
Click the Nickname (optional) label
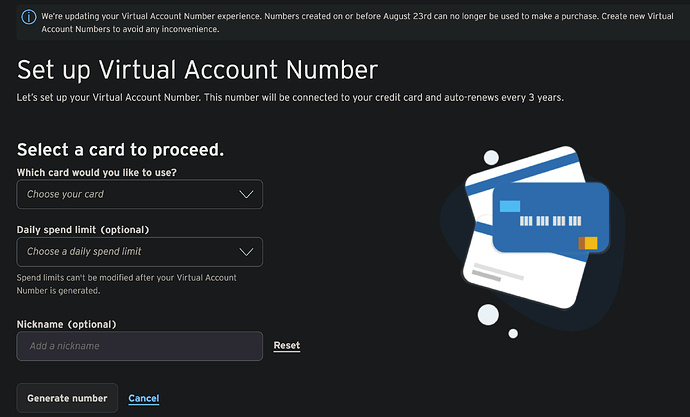(x=66, y=324)
